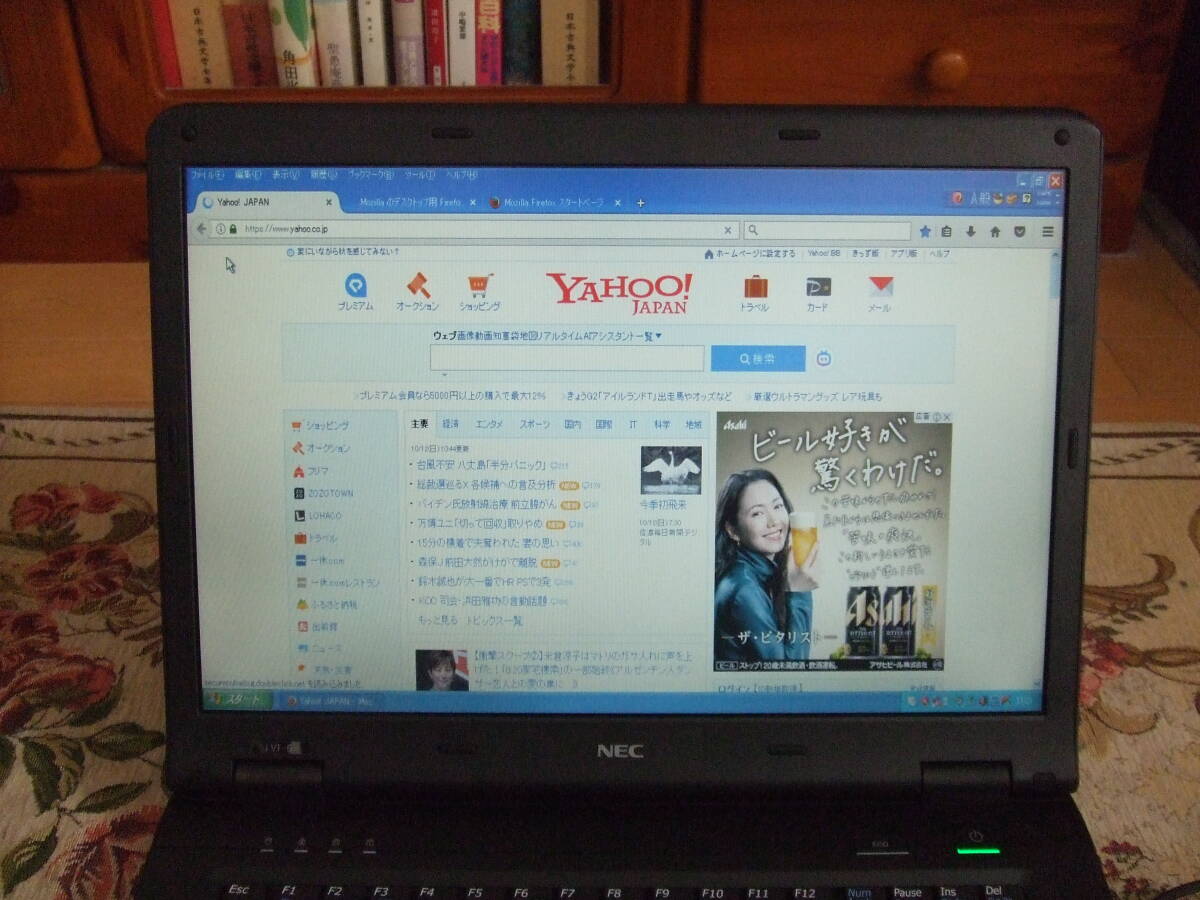Select the エンタメ news tab
Image resolution: width=1200 pixels, height=900 pixels.
point(490,424)
